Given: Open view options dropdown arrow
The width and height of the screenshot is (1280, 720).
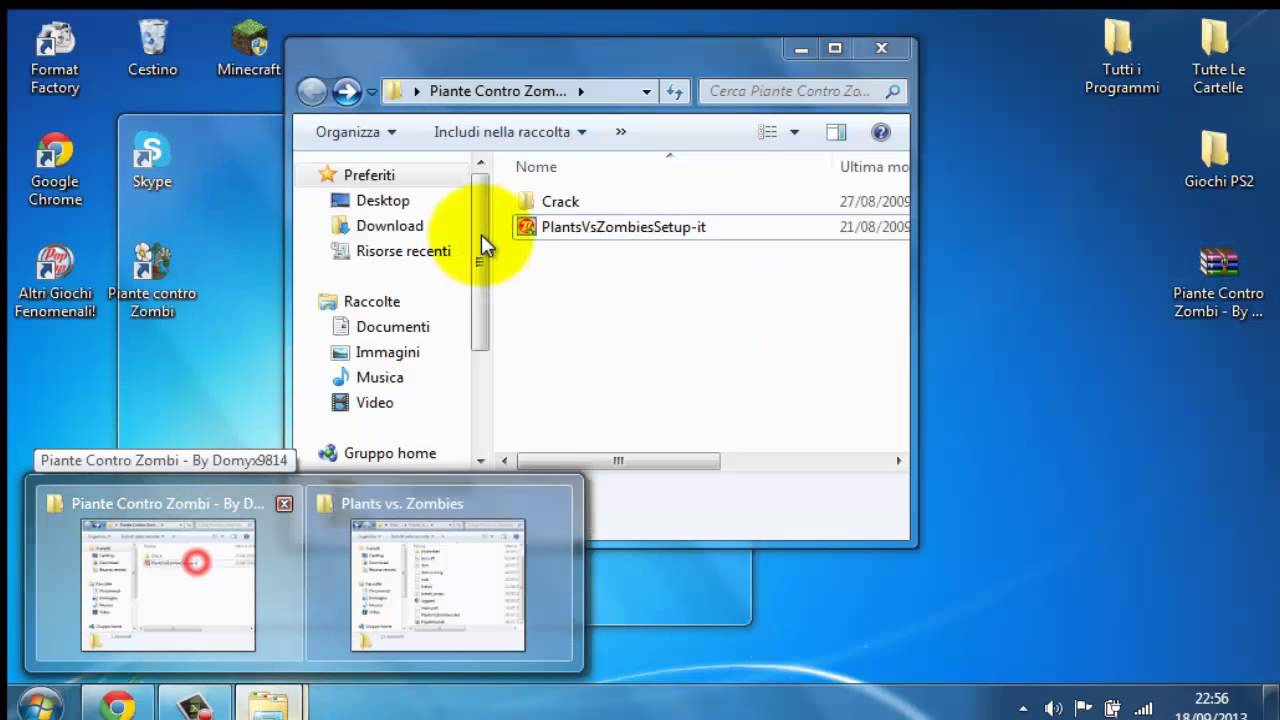Looking at the screenshot, I should click(x=794, y=132).
